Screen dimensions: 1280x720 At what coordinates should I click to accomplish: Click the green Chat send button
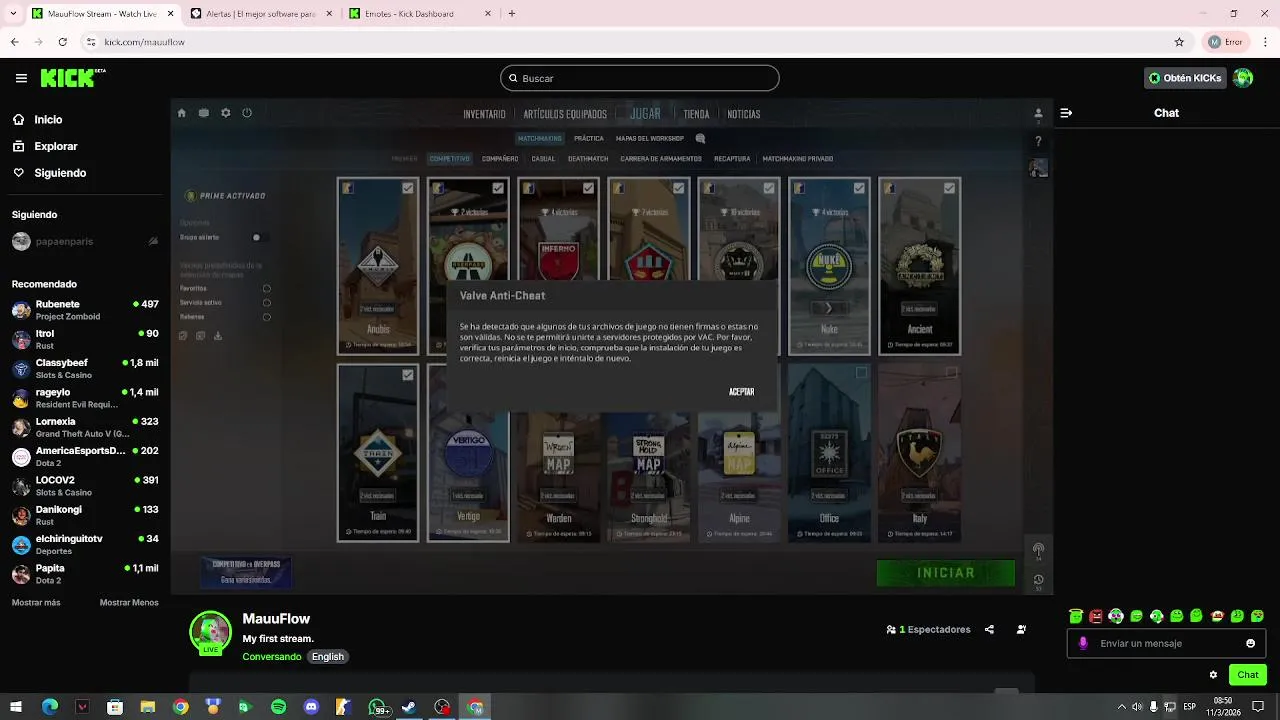coord(1248,675)
